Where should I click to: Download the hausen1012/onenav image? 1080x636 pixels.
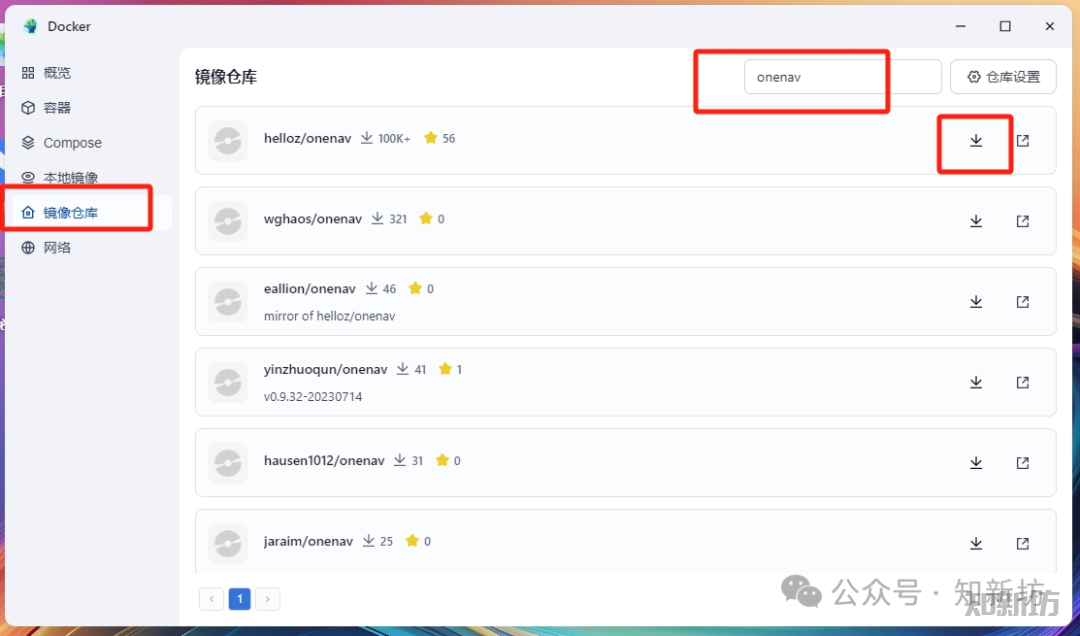point(976,463)
